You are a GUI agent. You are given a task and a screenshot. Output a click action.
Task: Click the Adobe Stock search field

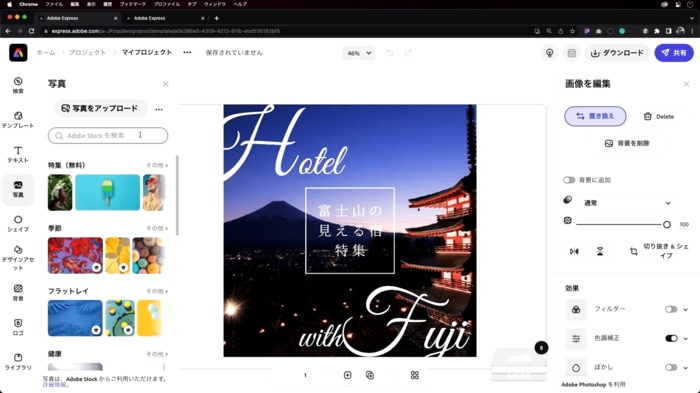108,135
